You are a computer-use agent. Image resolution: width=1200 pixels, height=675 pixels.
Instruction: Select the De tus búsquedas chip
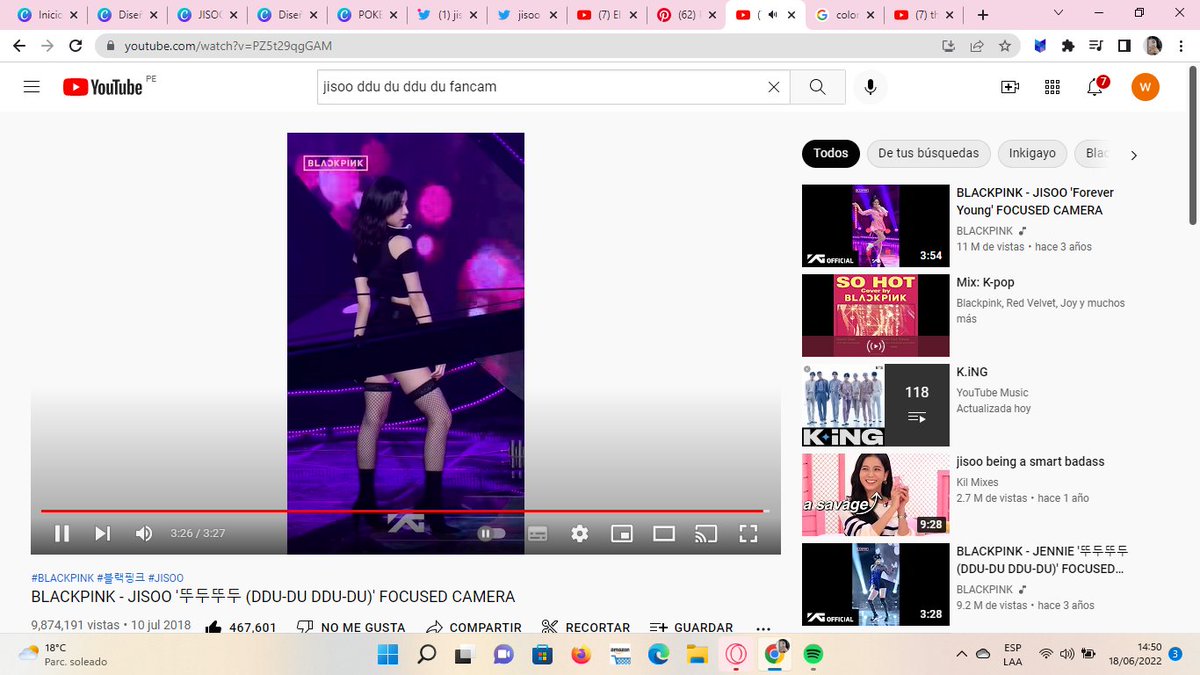click(x=928, y=153)
